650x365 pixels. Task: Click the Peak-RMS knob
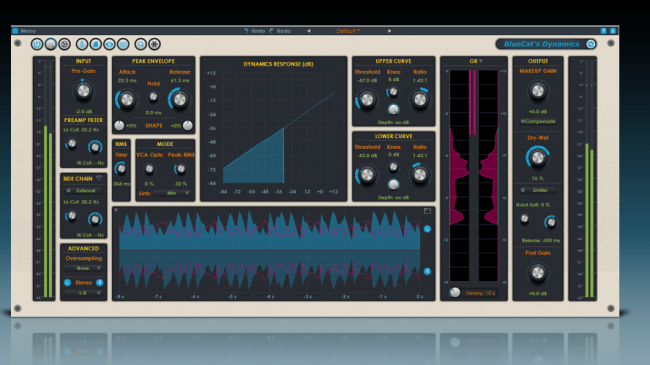[x=180, y=169]
